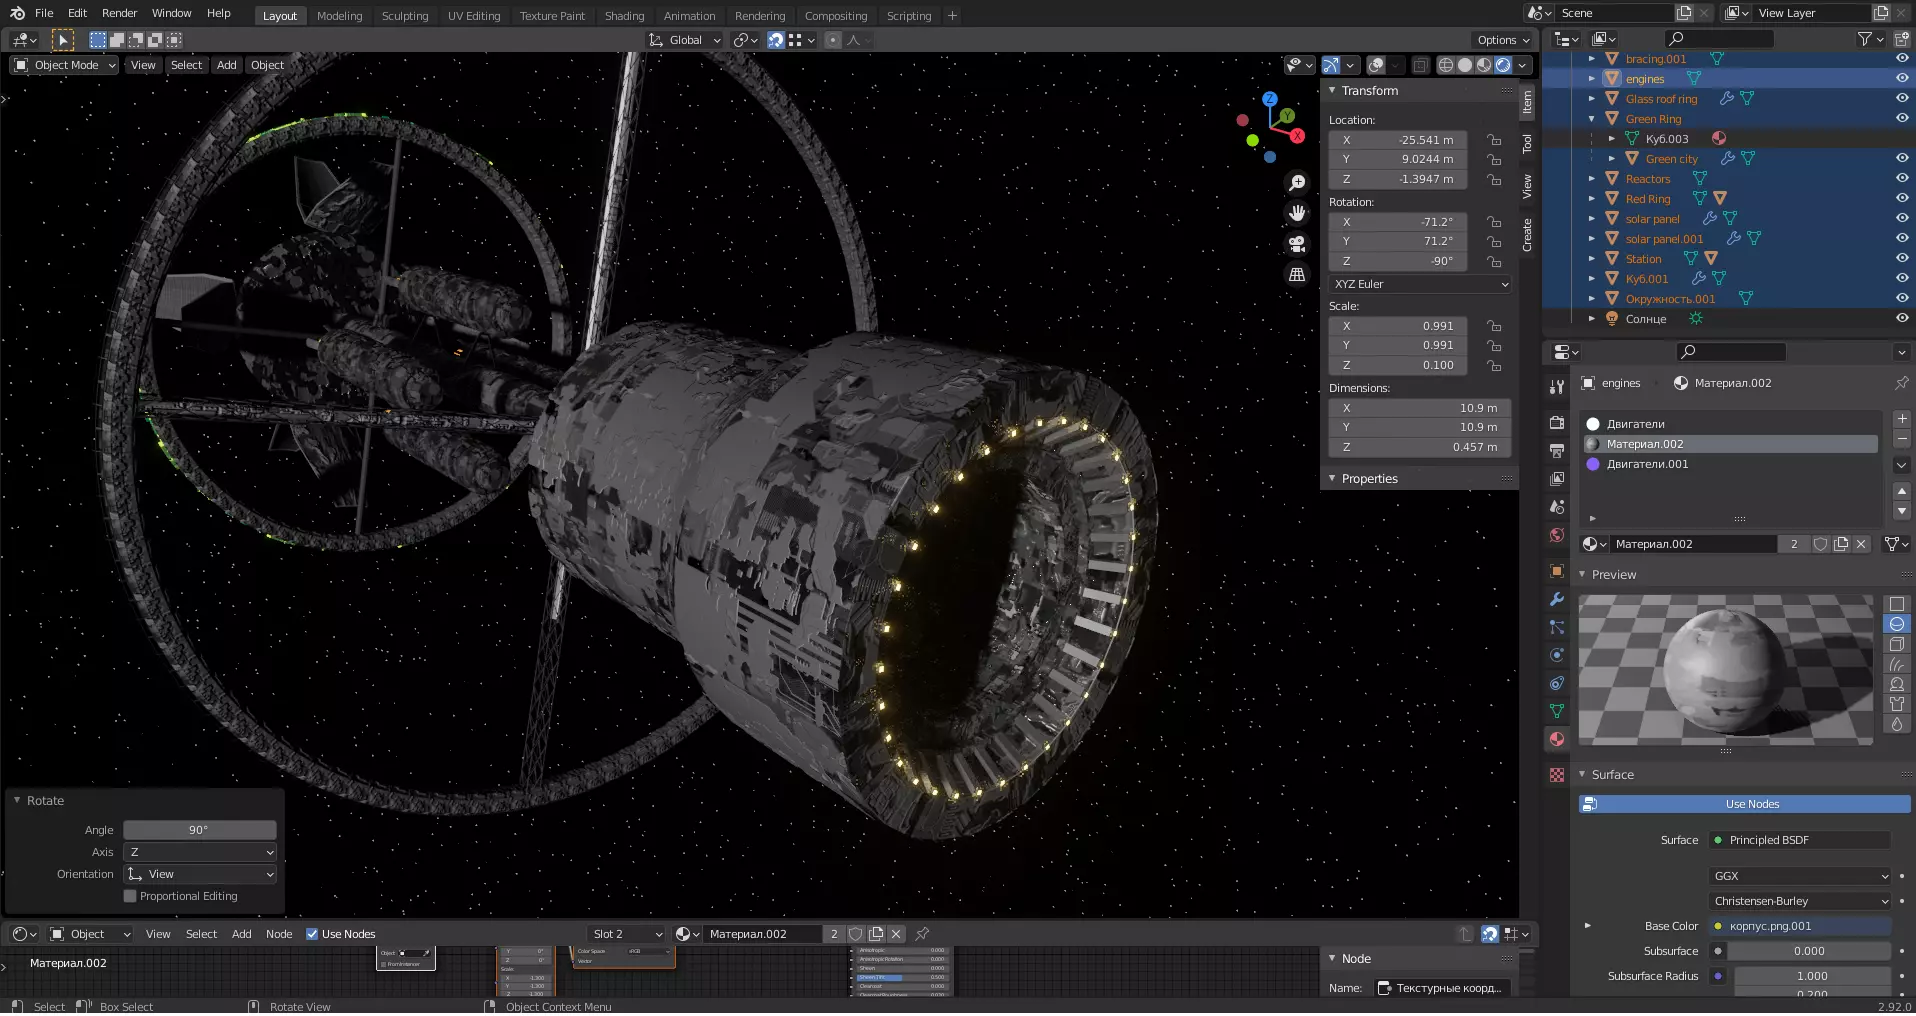Expand the Properties panel in sidebar
Screen dimensions: 1916x1016
[1332, 479]
